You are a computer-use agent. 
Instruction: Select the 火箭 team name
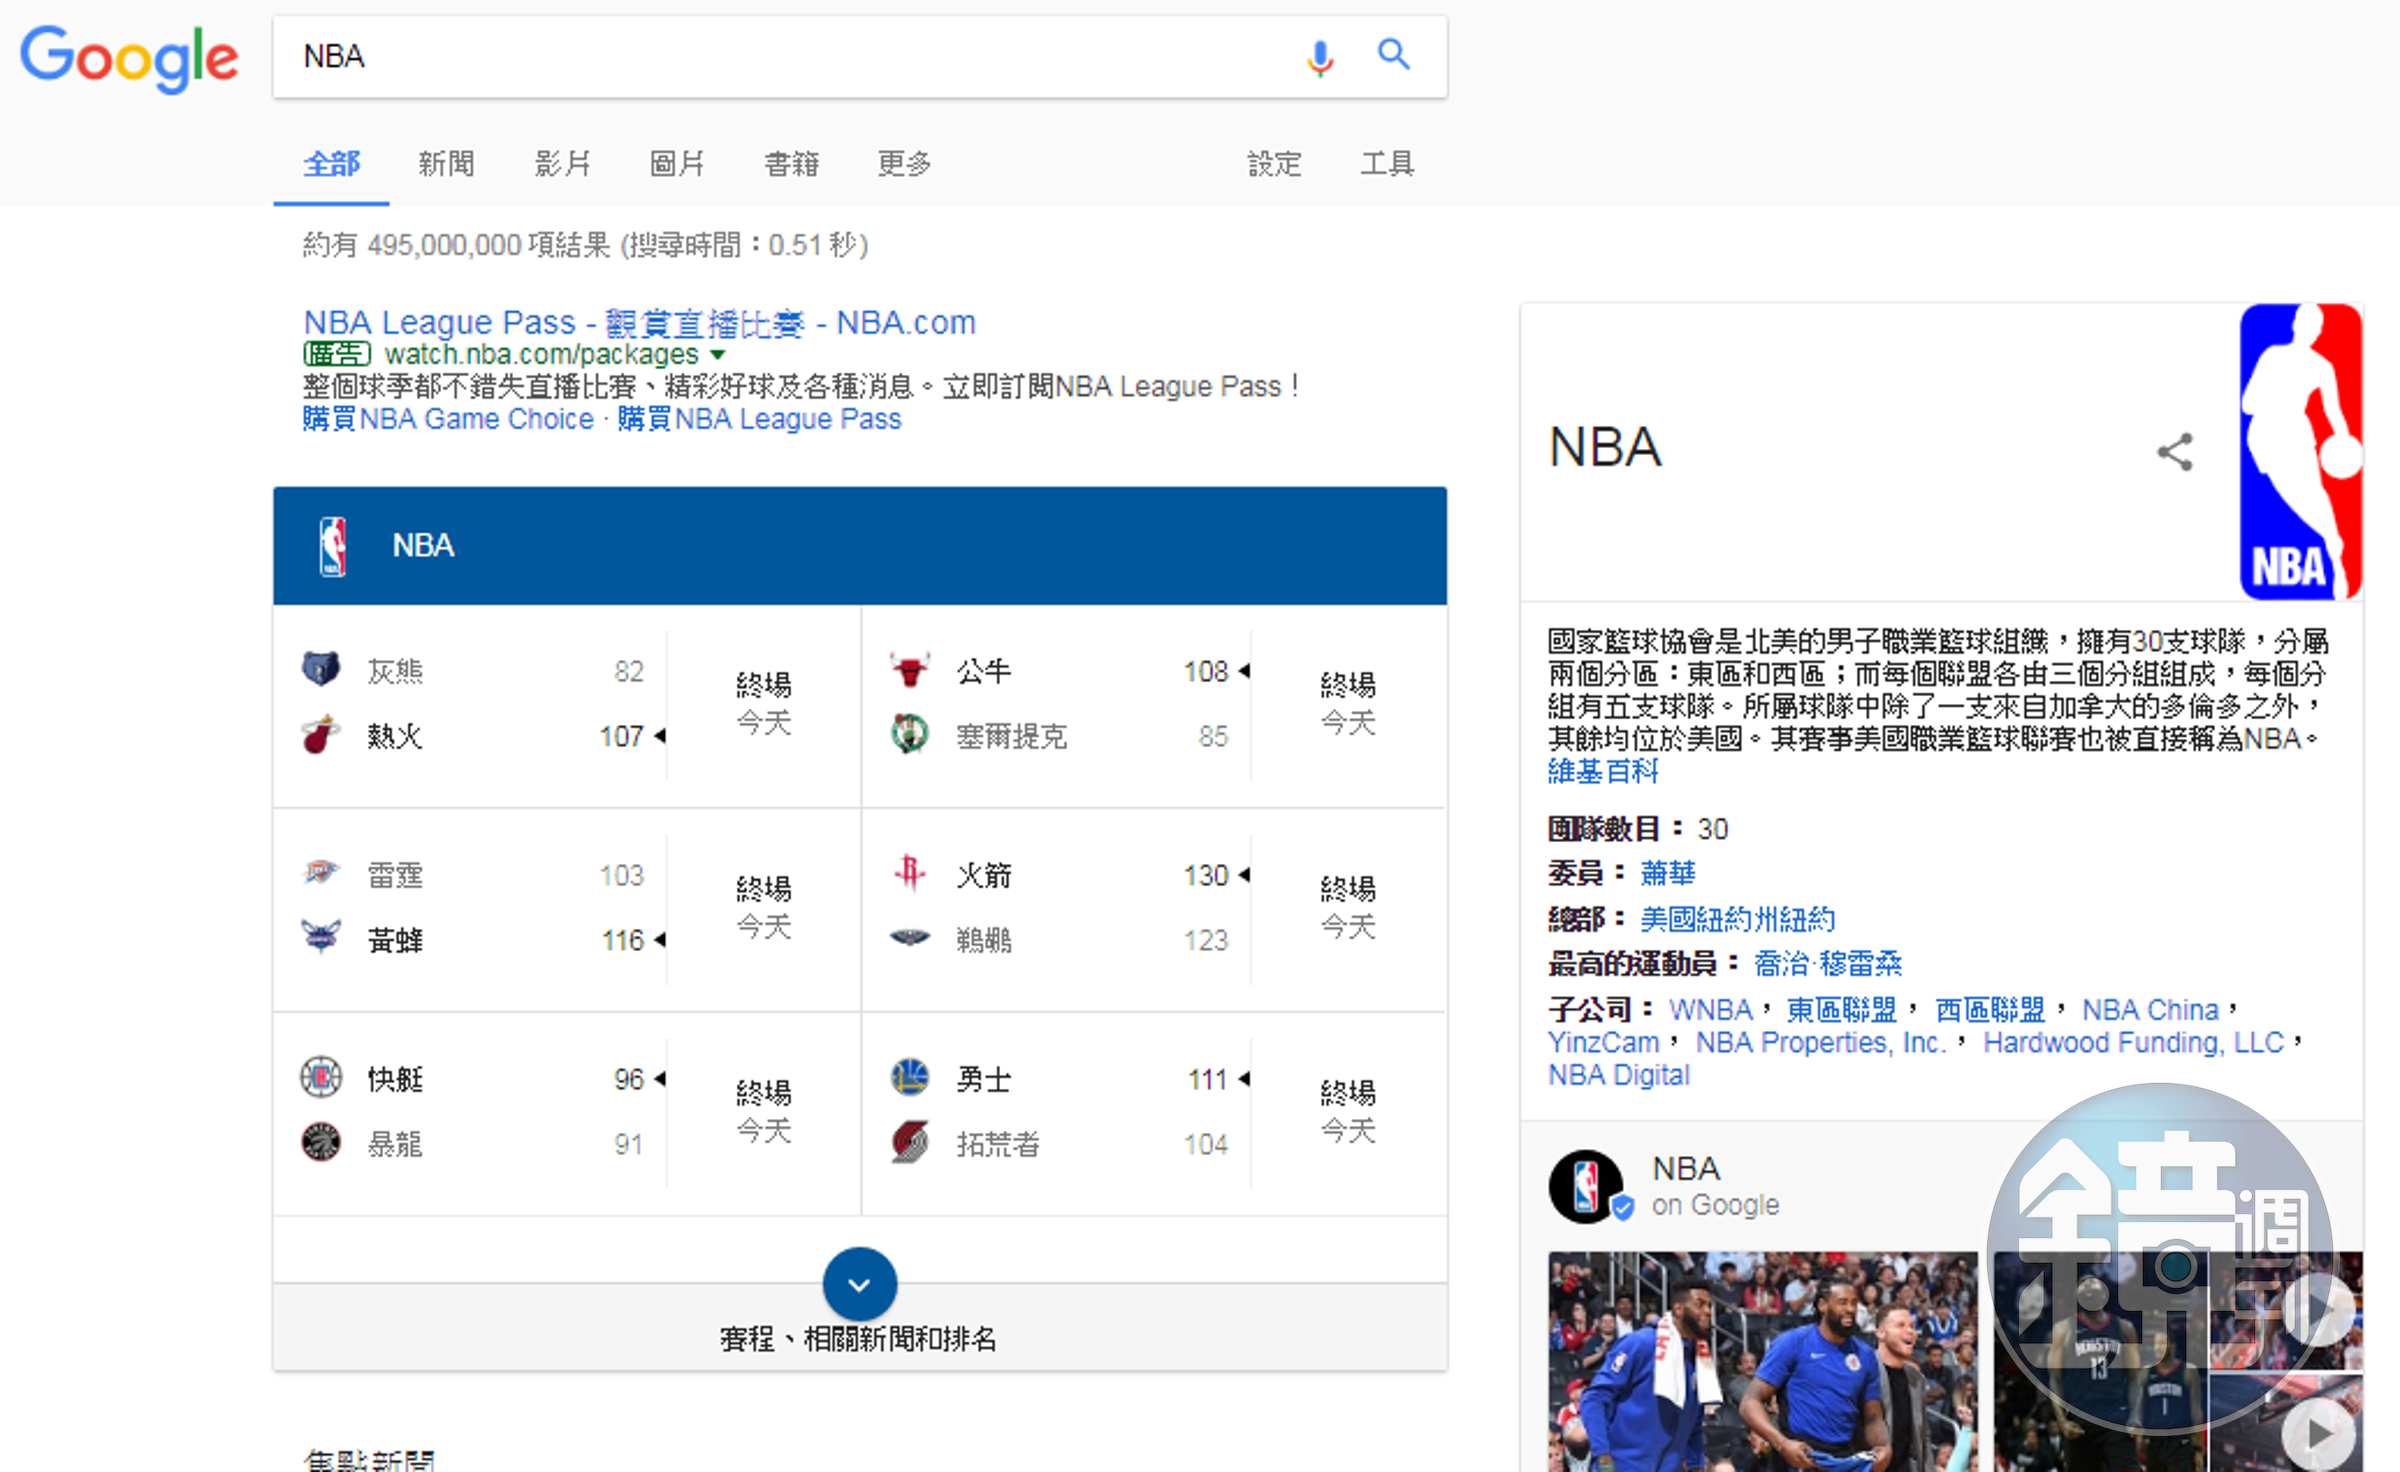984,875
